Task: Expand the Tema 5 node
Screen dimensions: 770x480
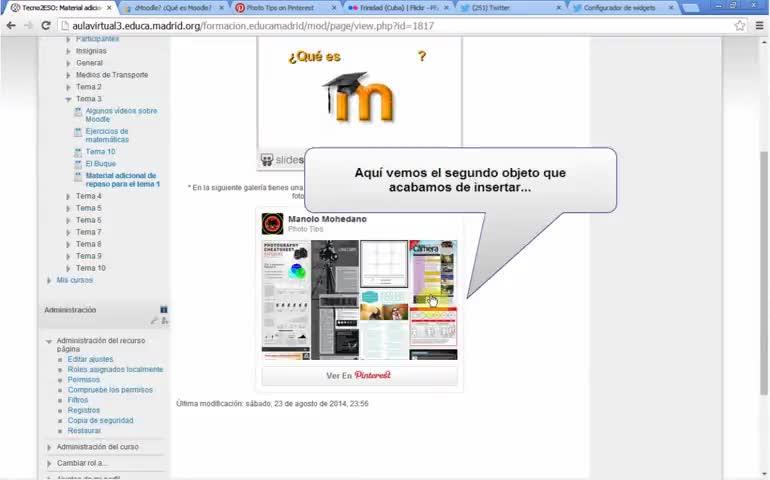Action: [68, 208]
